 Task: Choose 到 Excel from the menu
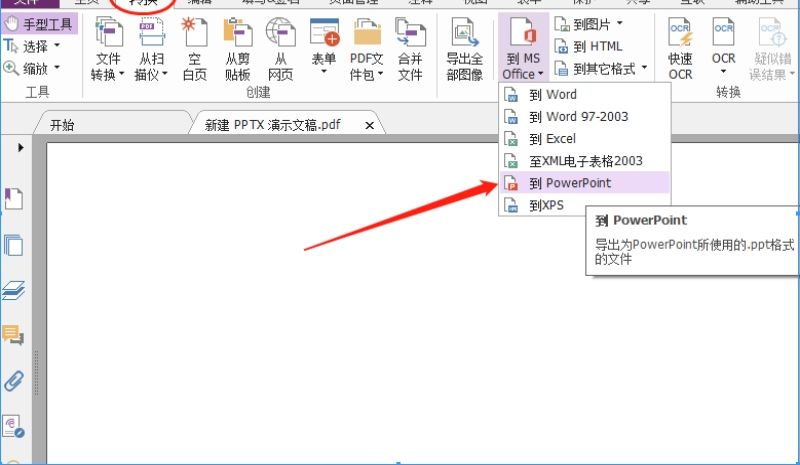[584, 139]
